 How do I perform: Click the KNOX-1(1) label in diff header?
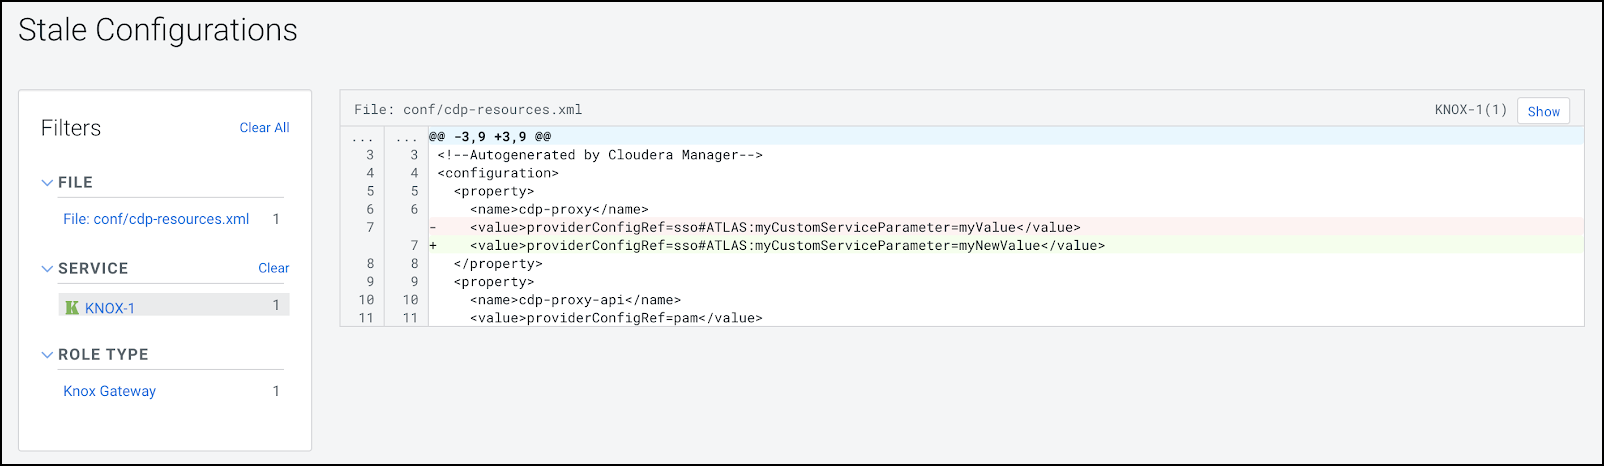(x=1470, y=110)
